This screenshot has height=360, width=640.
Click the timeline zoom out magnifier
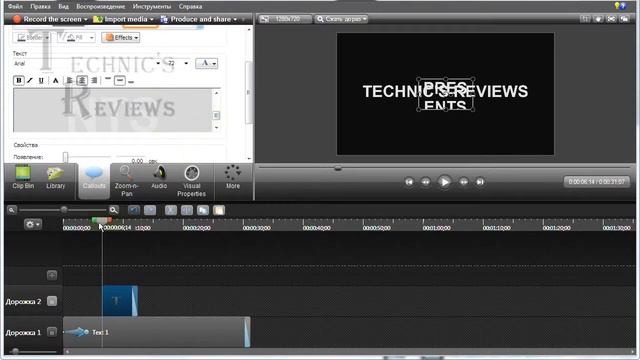12,210
